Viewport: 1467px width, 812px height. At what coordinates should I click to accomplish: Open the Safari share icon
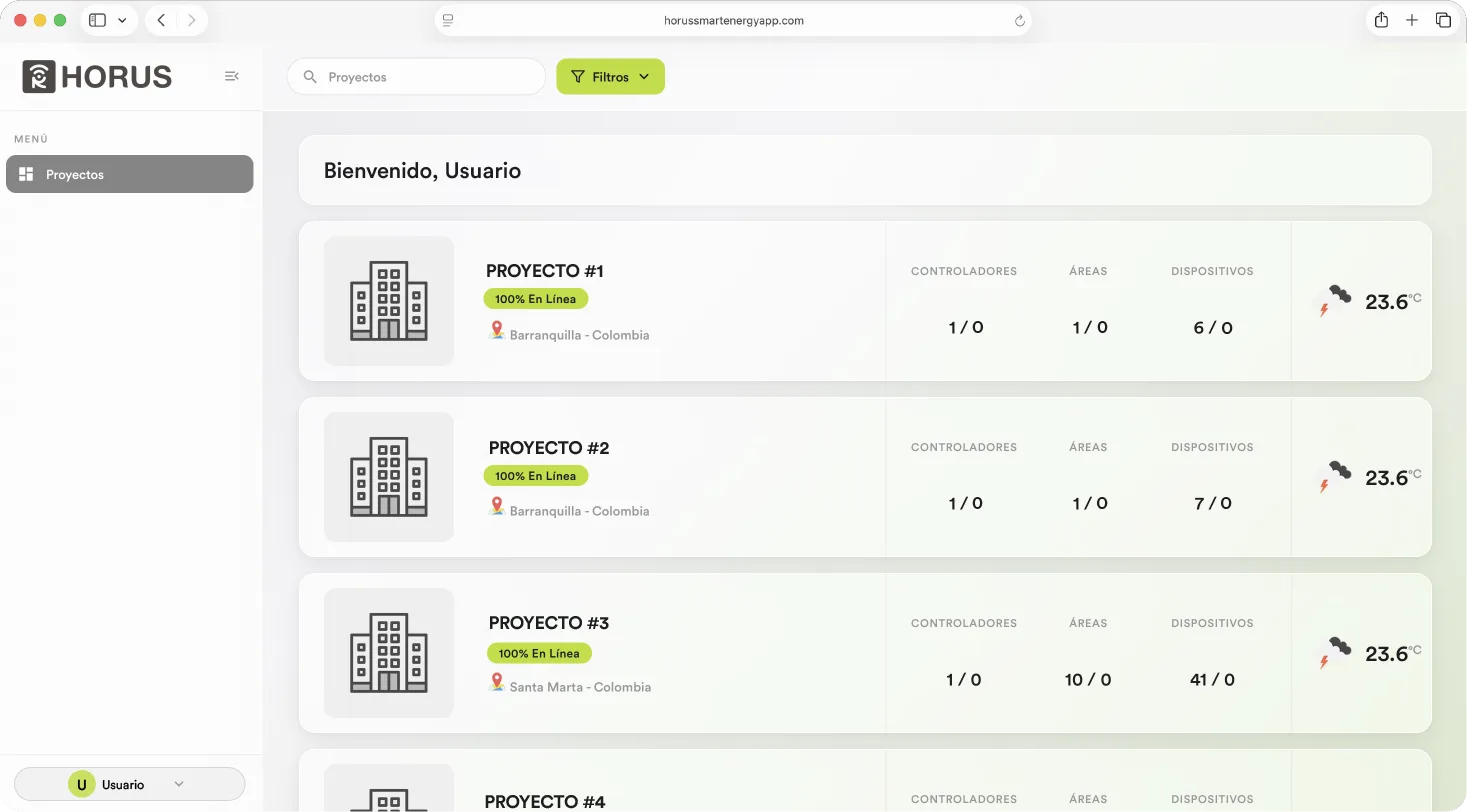[x=1381, y=20]
